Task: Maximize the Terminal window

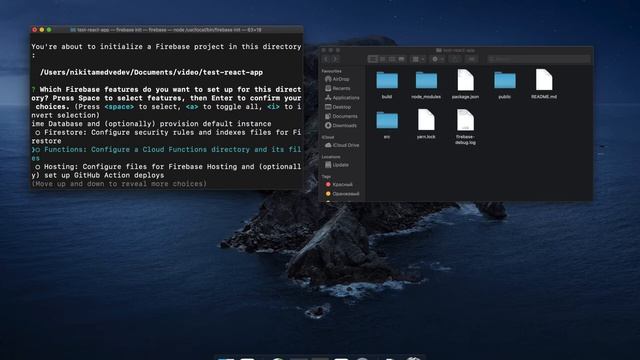Action: [49, 30]
